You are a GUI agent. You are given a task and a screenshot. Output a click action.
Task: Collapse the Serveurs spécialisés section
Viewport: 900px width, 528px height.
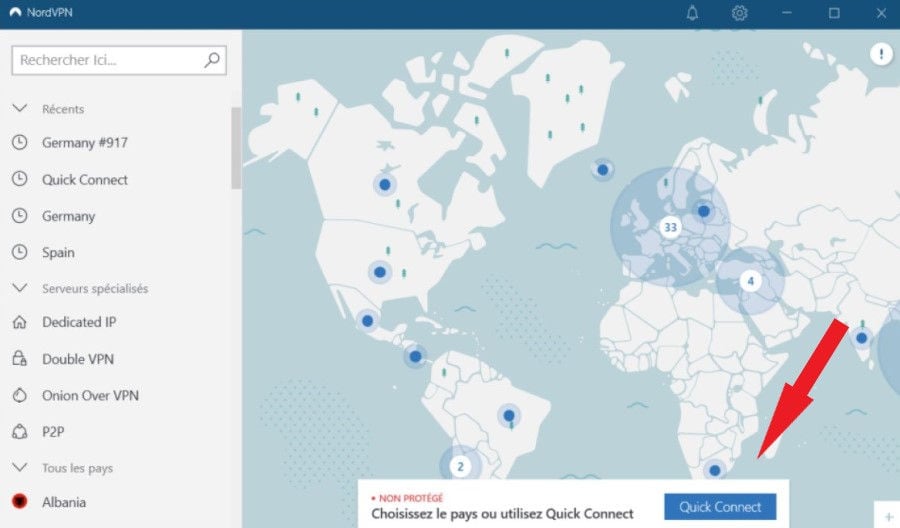[x=18, y=288]
